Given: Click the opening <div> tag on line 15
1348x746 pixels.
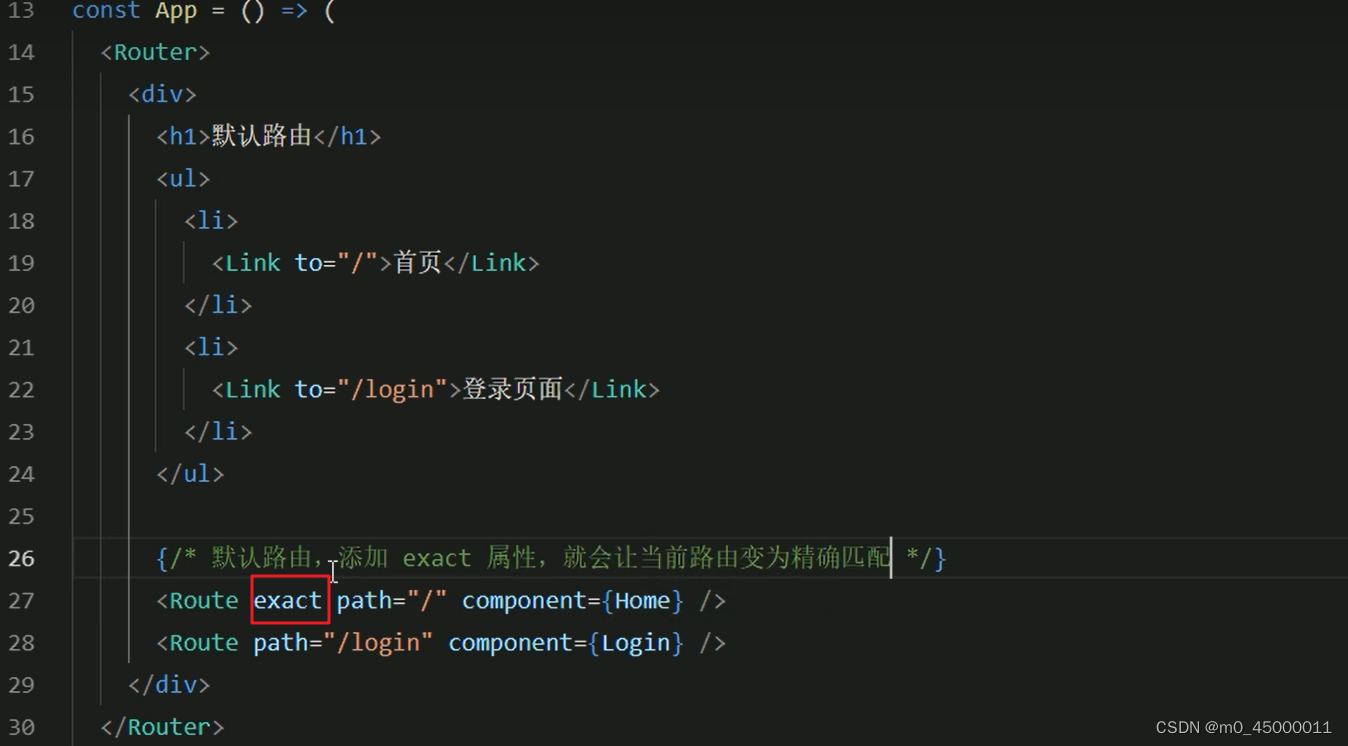Looking at the screenshot, I should click(162, 94).
